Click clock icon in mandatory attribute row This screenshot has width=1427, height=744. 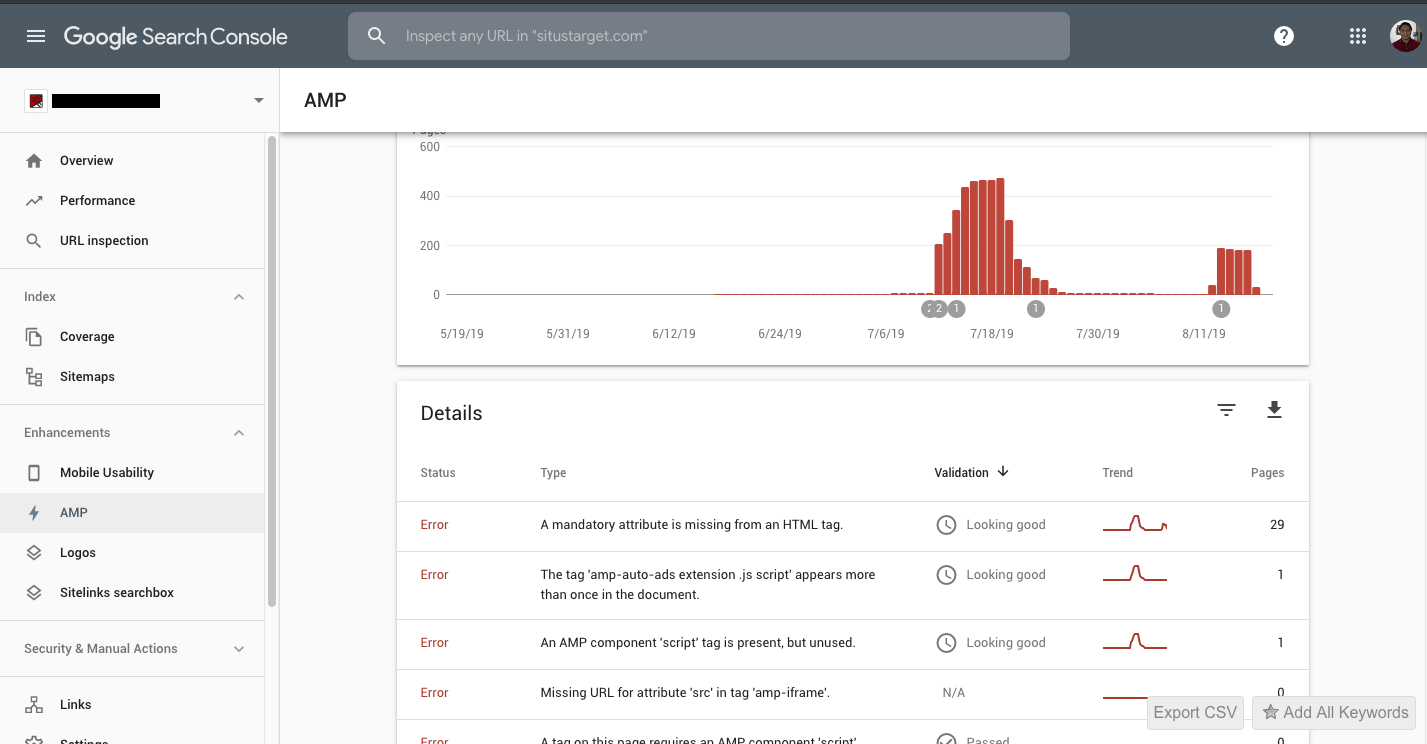pyautogui.click(x=946, y=525)
